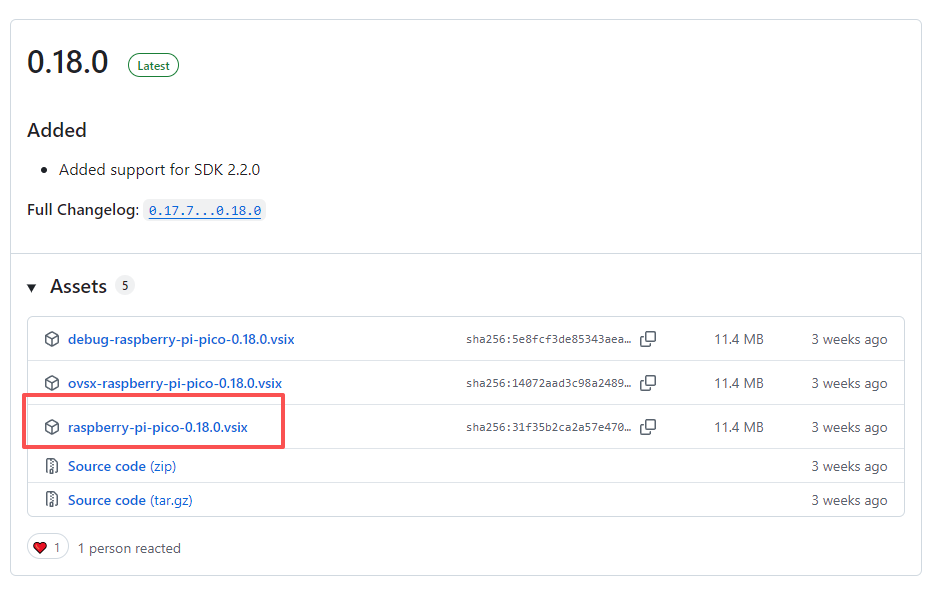Image resolution: width=940 pixels, height=589 pixels.
Task: Click 11.4 MB size in debug vsix row
Action: pos(739,339)
